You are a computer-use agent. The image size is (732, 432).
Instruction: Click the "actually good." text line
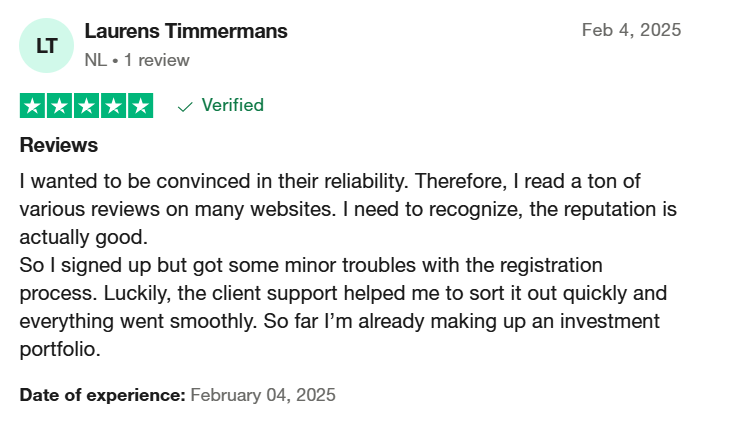pos(84,237)
